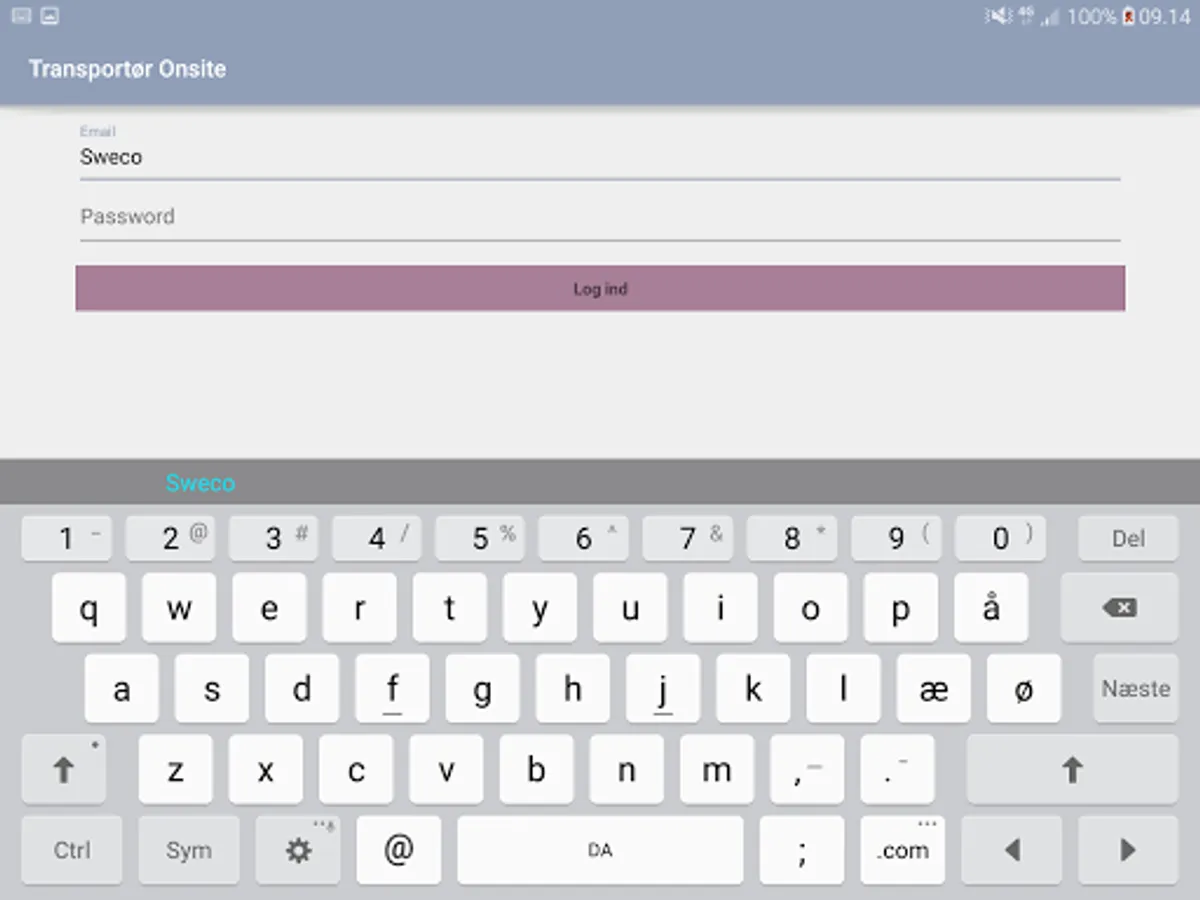Tap the number 7 key
The image size is (1200, 900).
pos(688,538)
